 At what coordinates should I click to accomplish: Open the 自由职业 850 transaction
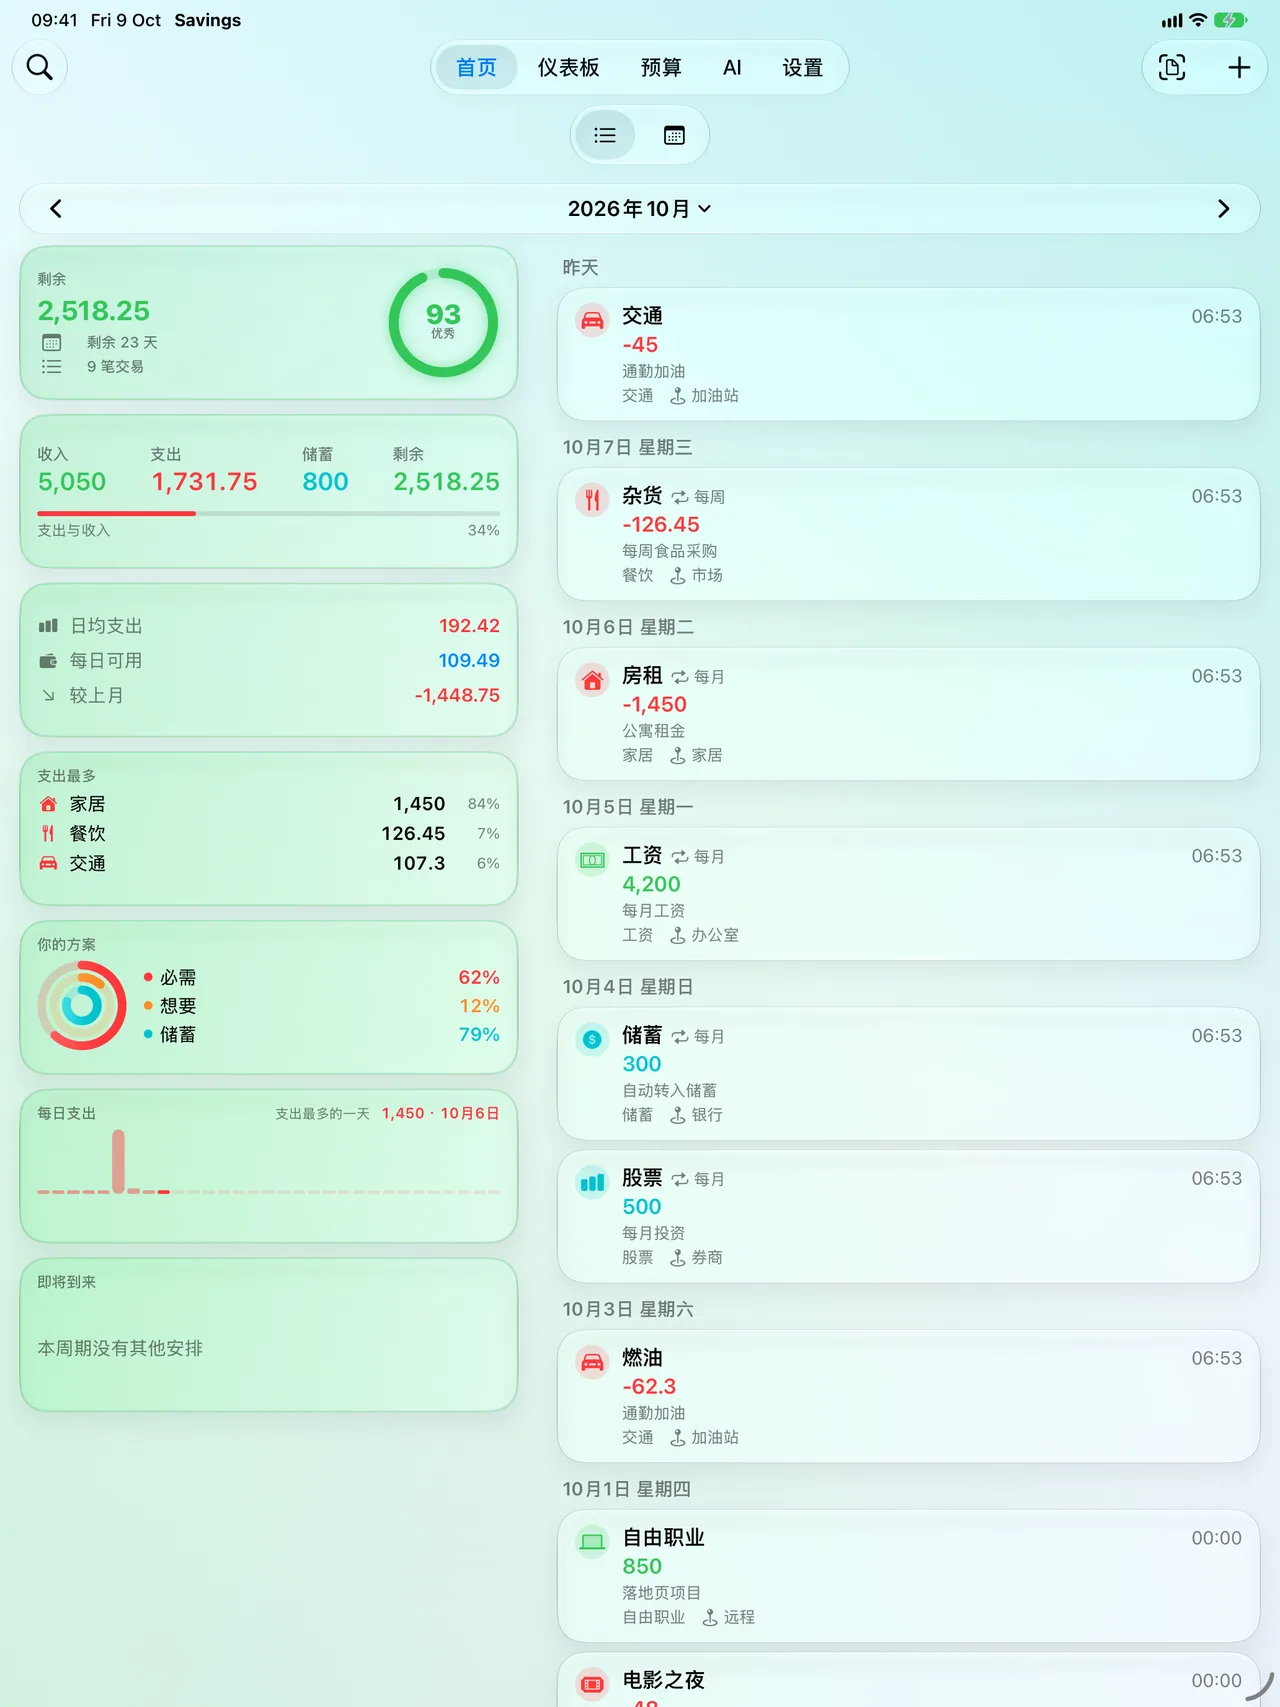click(x=908, y=1576)
